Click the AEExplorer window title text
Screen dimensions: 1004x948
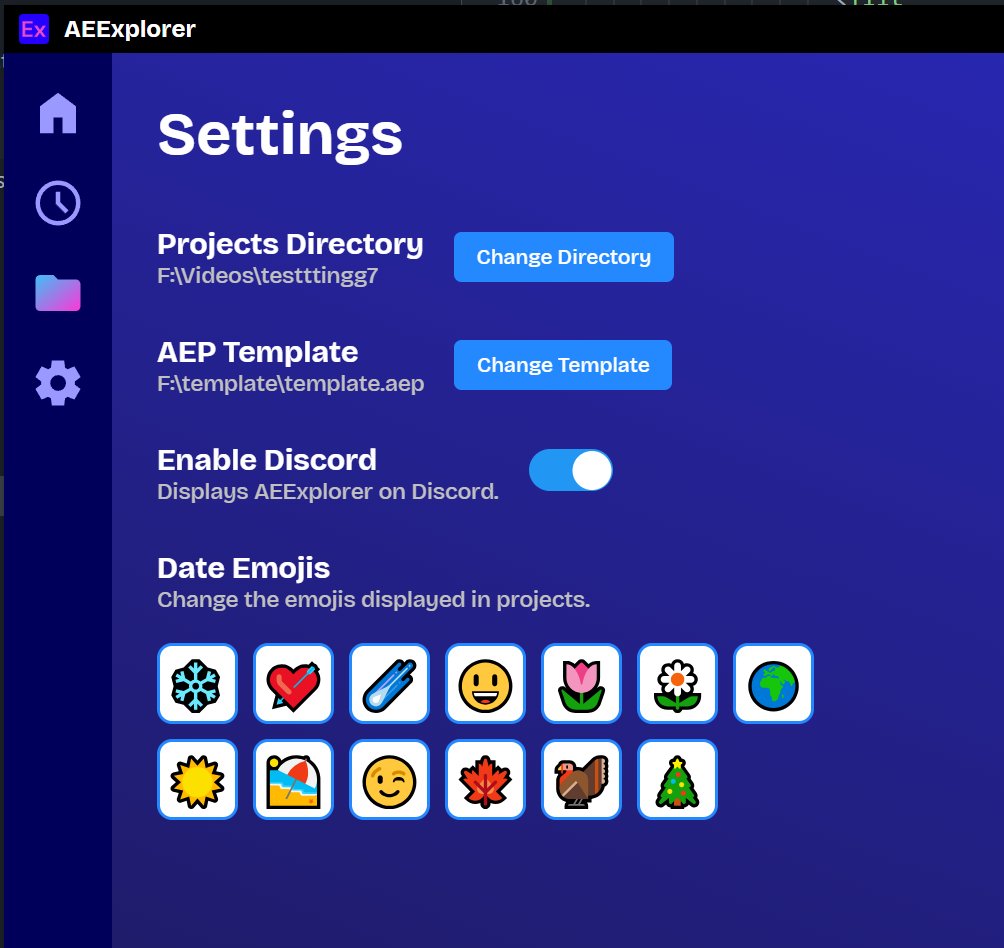(130, 29)
